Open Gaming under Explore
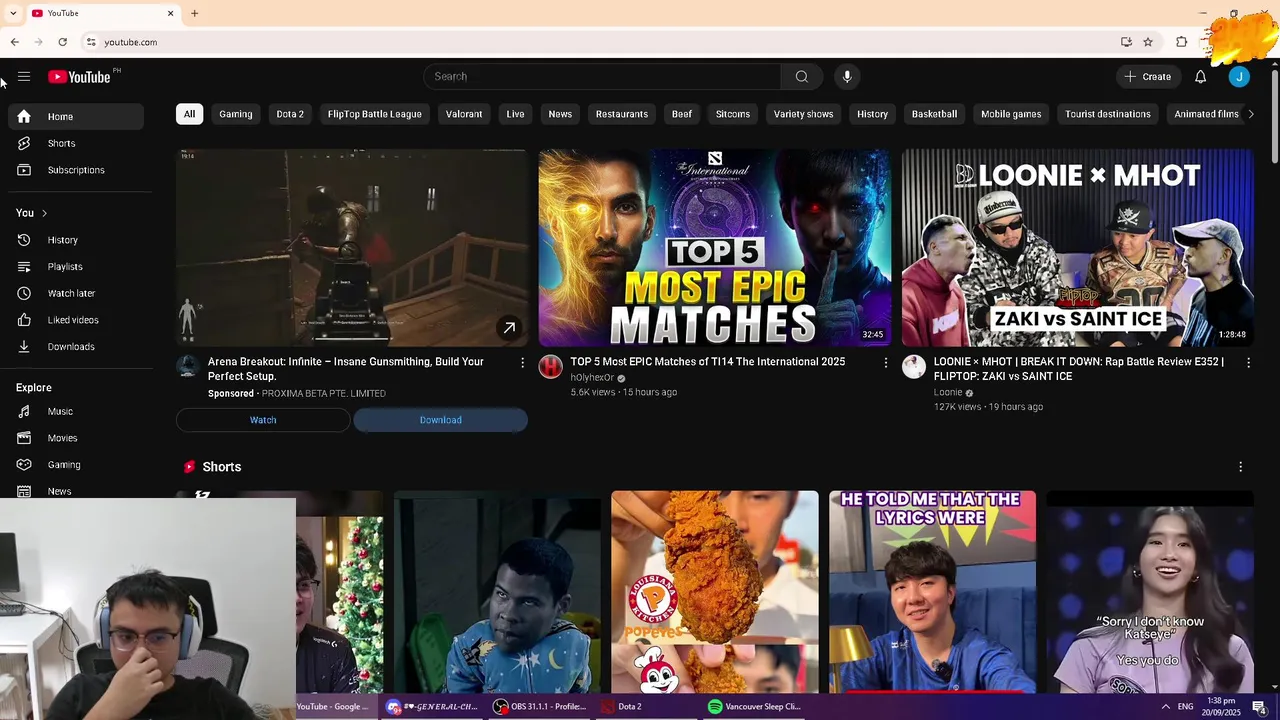This screenshot has width=1280, height=720. [x=76, y=465]
